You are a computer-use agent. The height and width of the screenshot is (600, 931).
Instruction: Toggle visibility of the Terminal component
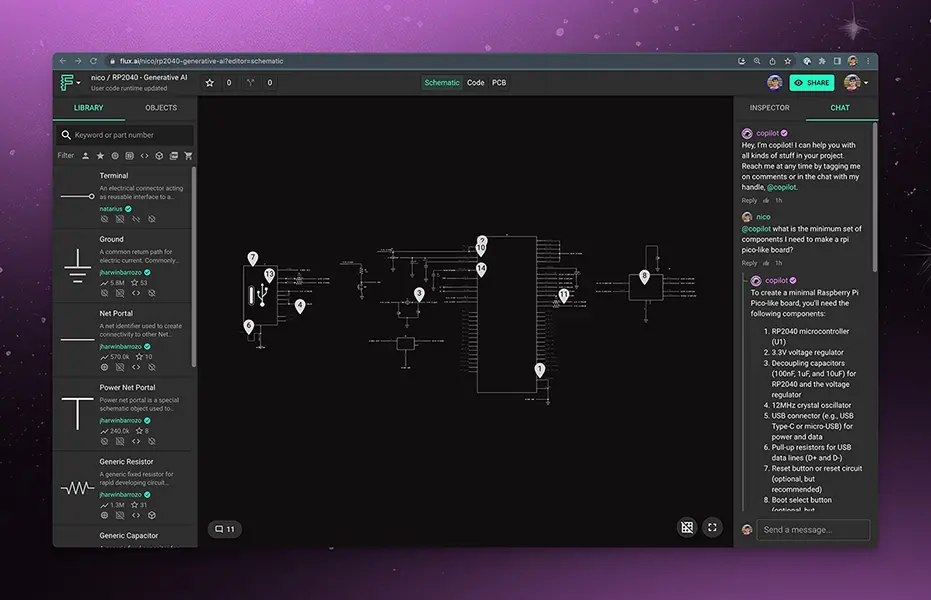coord(105,219)
